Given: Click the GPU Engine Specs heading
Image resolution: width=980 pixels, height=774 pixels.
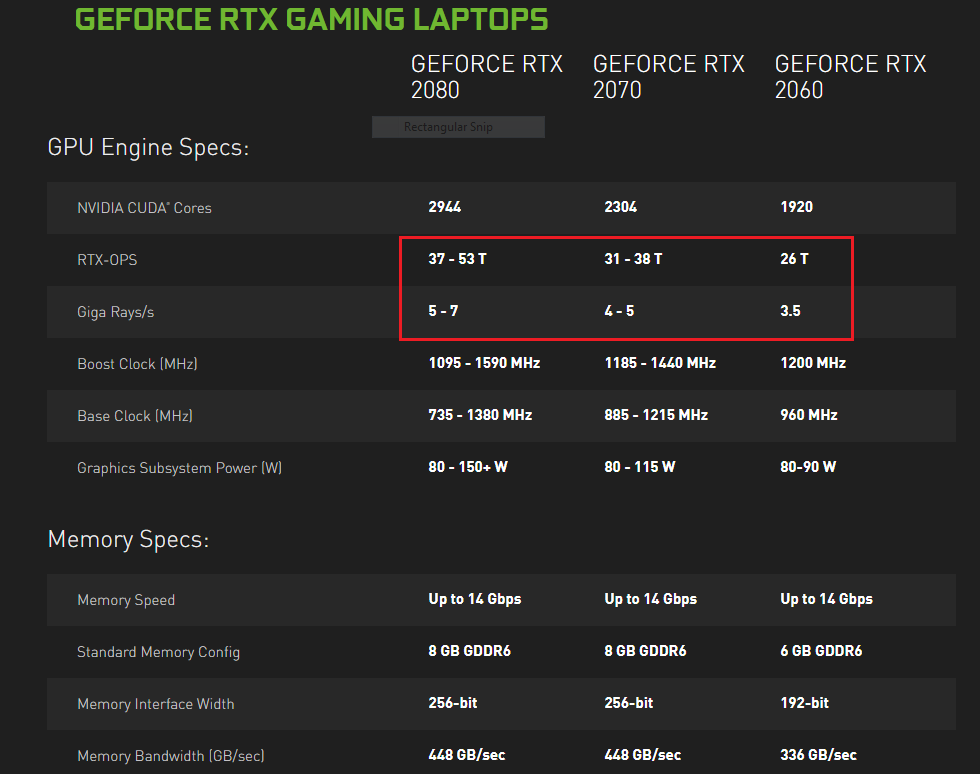Looking at the screenshot, I should click(148, 148).
